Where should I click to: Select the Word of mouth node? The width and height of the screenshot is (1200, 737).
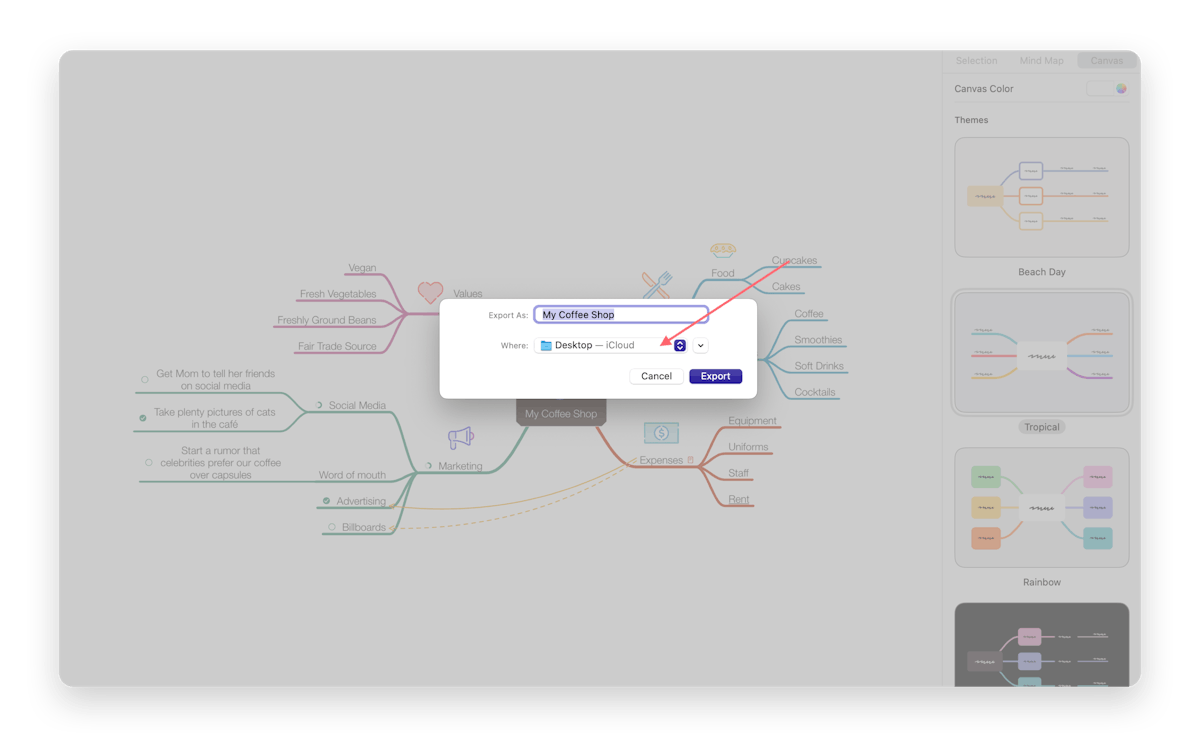pos(352,475)
